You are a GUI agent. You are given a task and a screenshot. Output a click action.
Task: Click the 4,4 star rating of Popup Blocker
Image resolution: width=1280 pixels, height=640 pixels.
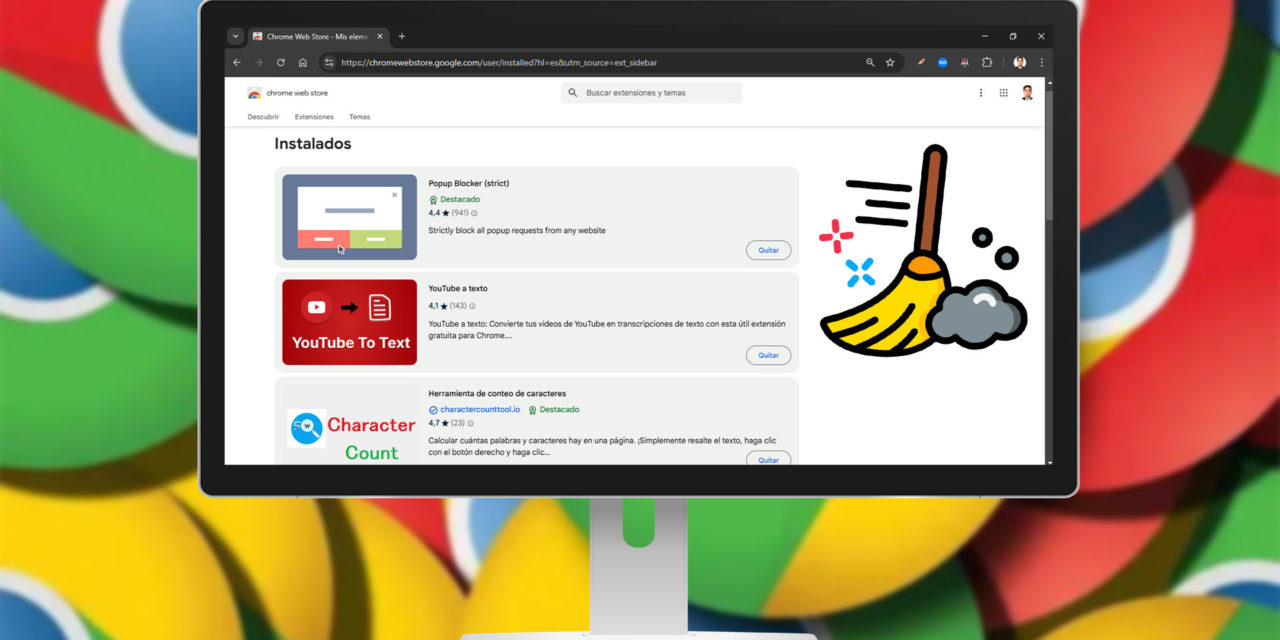(x=438, y=213)
